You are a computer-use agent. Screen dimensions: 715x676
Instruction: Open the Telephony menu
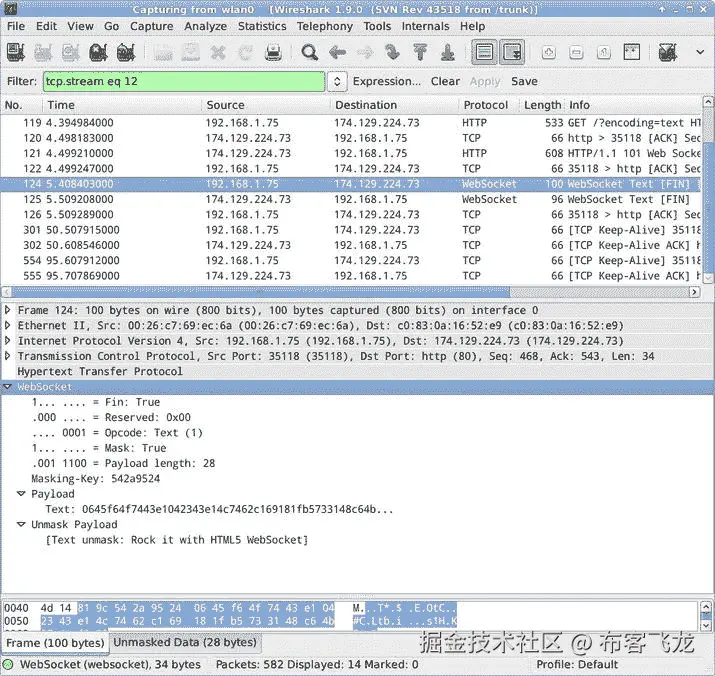[325, 26]
